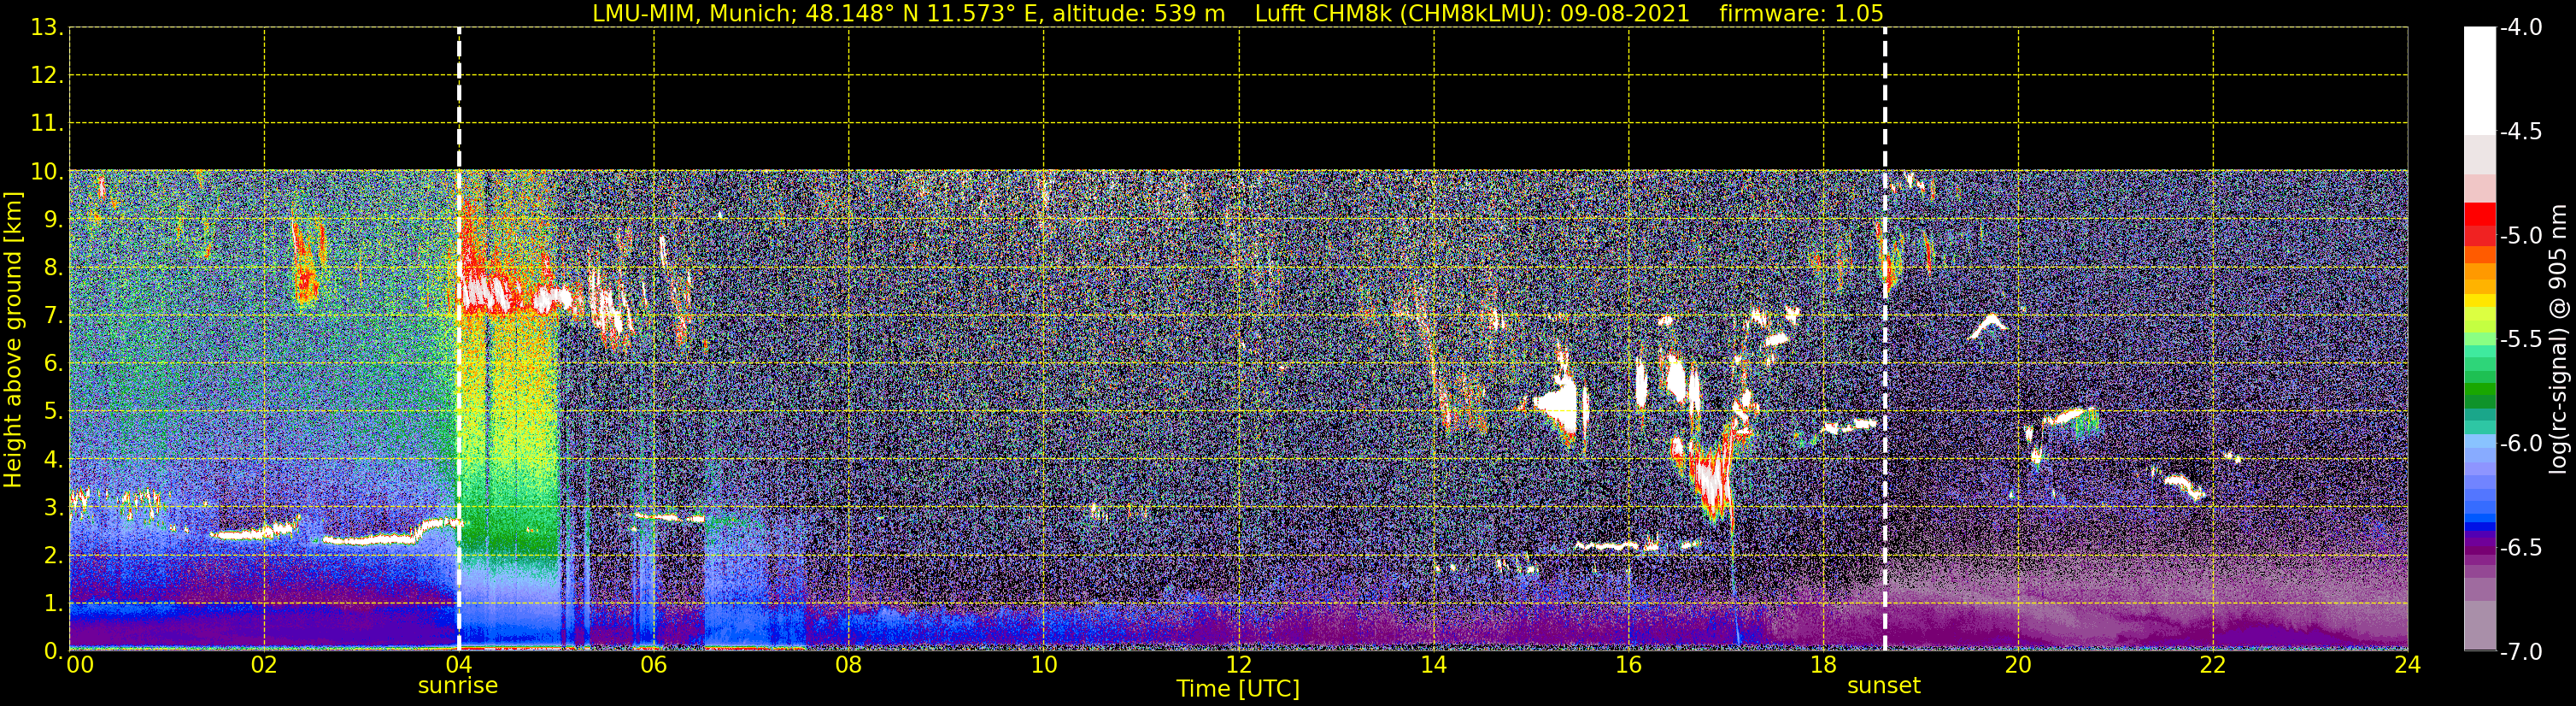This screenshot has width=2576, height=706.
Task: Click the arch-shaped white cloud before 20 UTC
Action: coord(1988,326)
